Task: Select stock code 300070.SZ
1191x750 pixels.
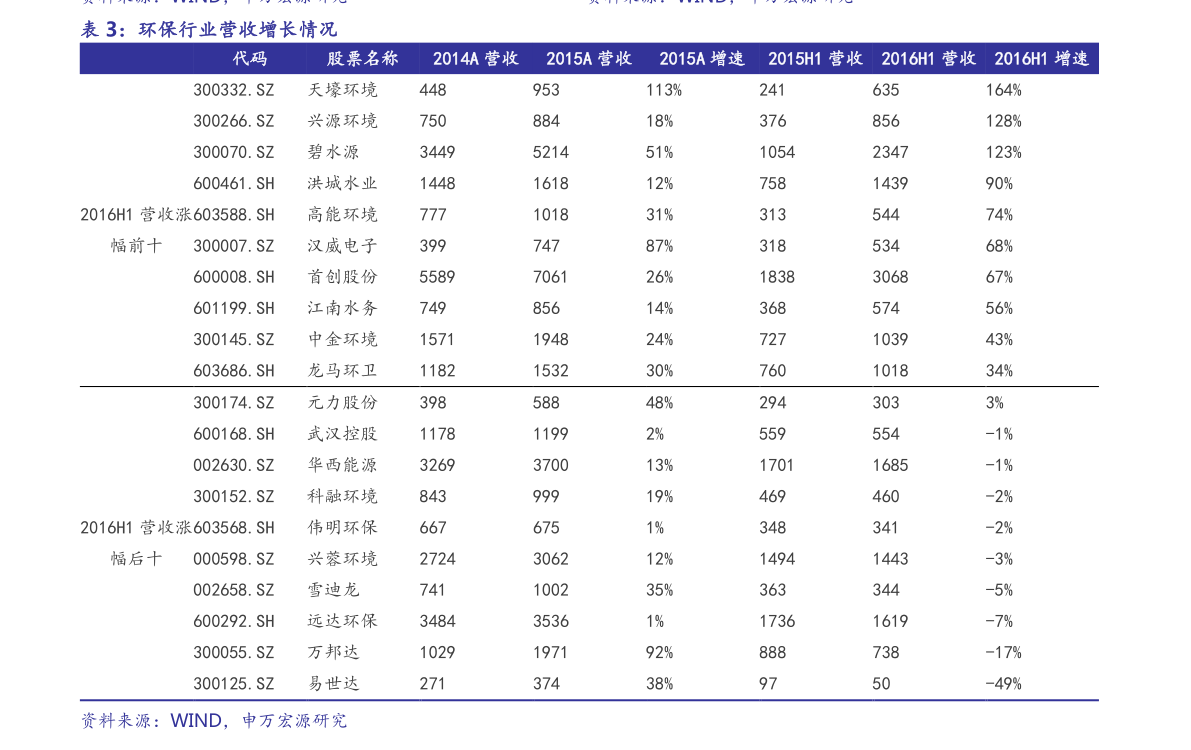Action: click(x=233, y=152)
